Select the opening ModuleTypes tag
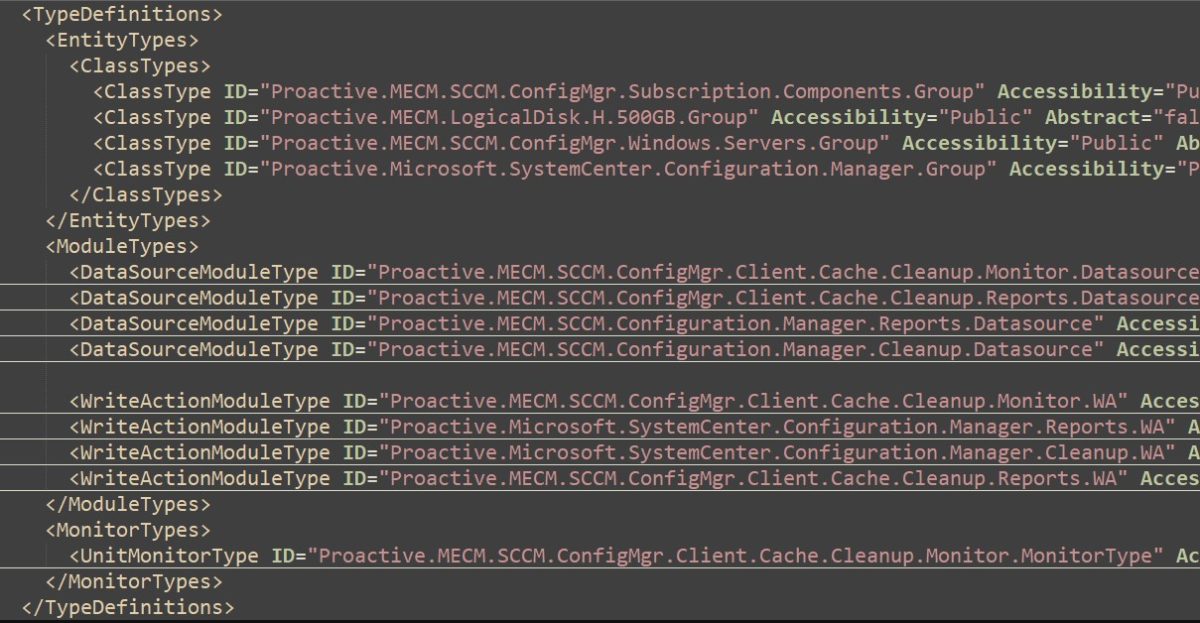Screen dimensions: 1200x623 tap(122, 247)
